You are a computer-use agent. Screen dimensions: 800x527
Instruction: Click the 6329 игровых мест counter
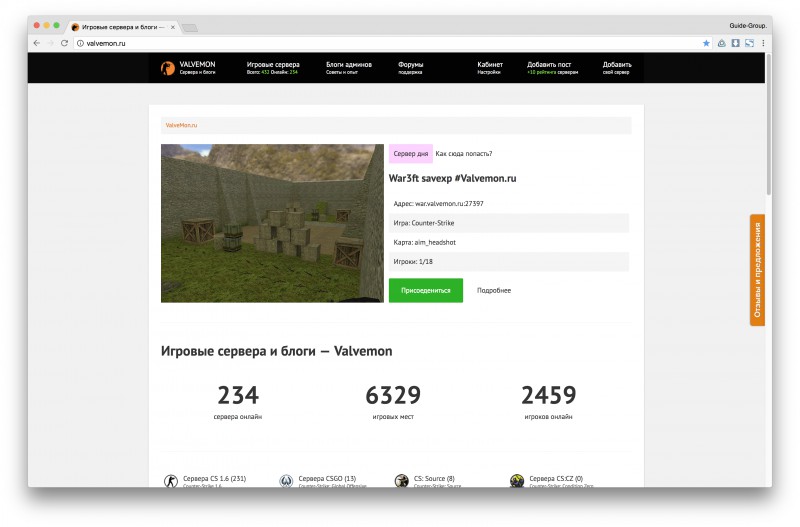click(x=393, y=401)
